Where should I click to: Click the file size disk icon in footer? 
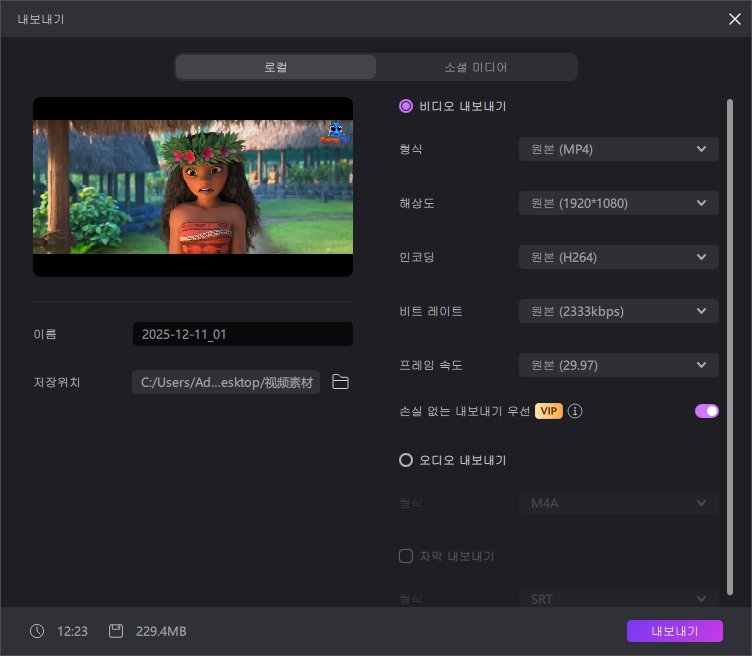(116, 631)
